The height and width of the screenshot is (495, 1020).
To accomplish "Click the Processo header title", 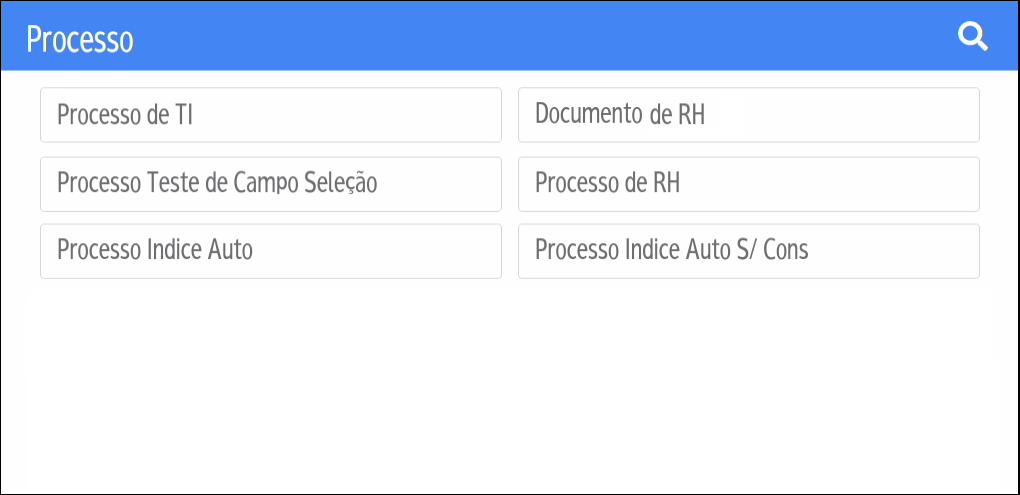I will (80, 40).
